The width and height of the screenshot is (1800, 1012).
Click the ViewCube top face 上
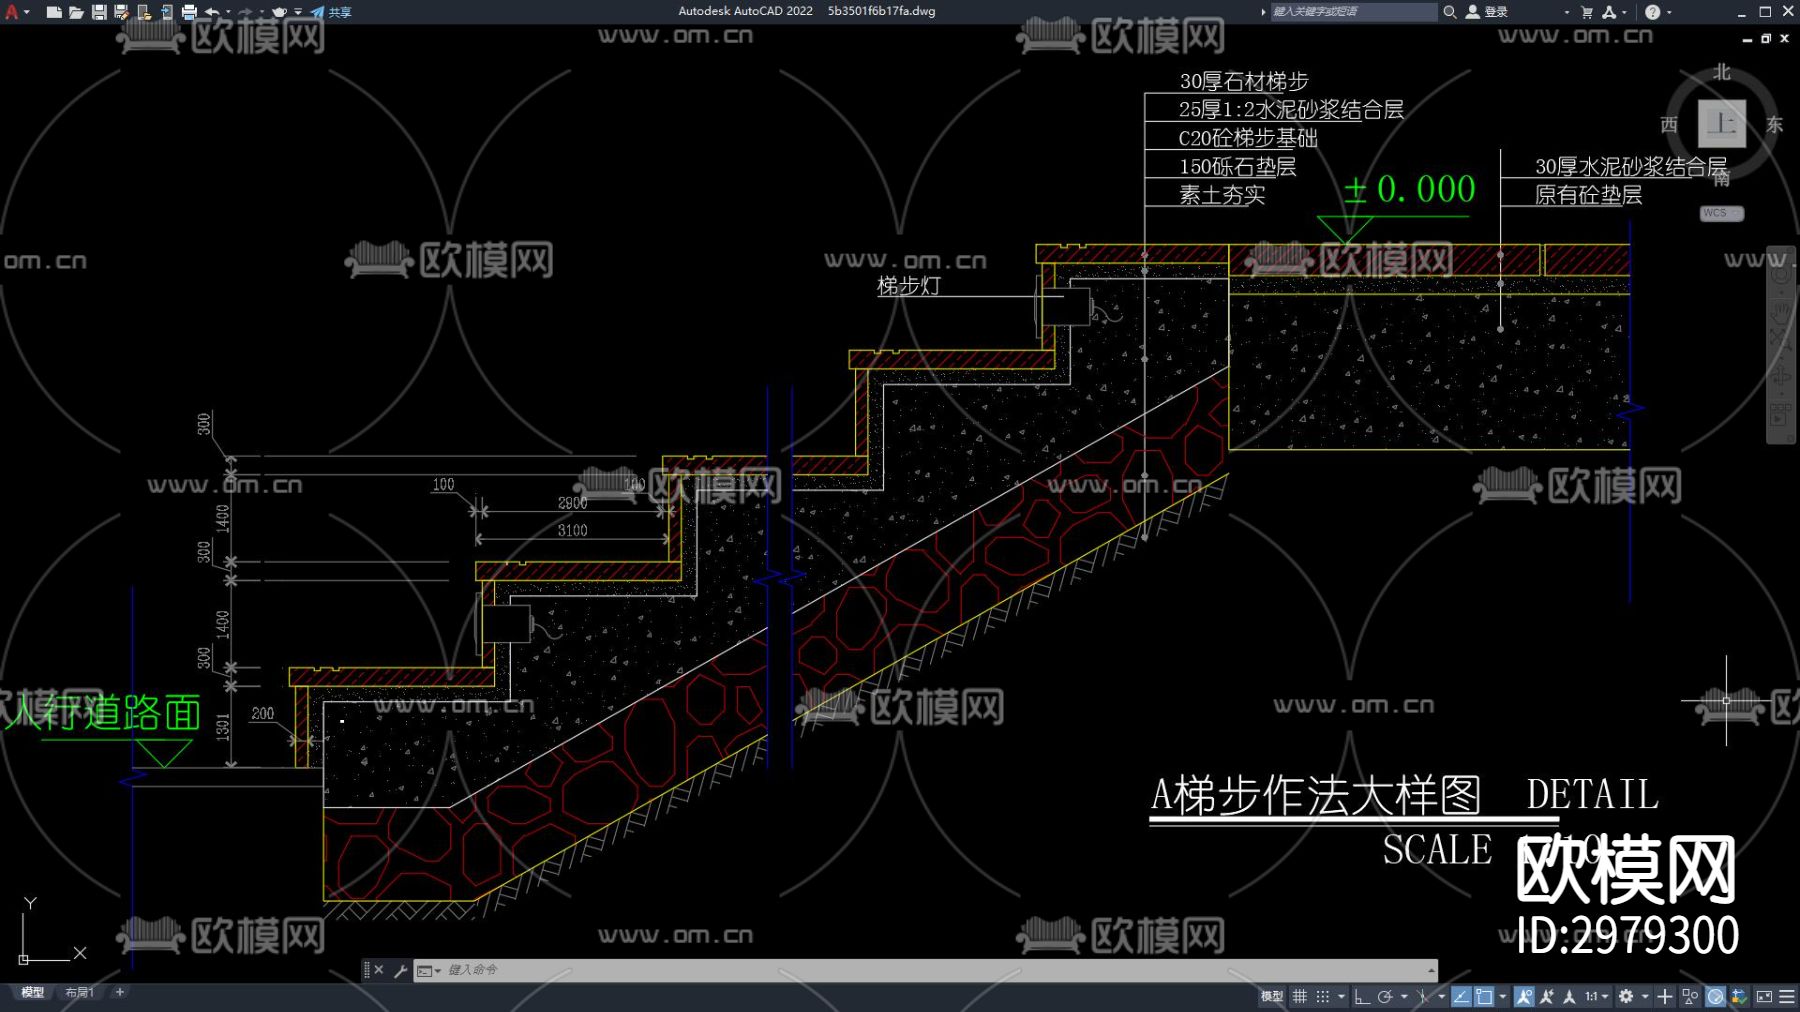pos(1721,124)
